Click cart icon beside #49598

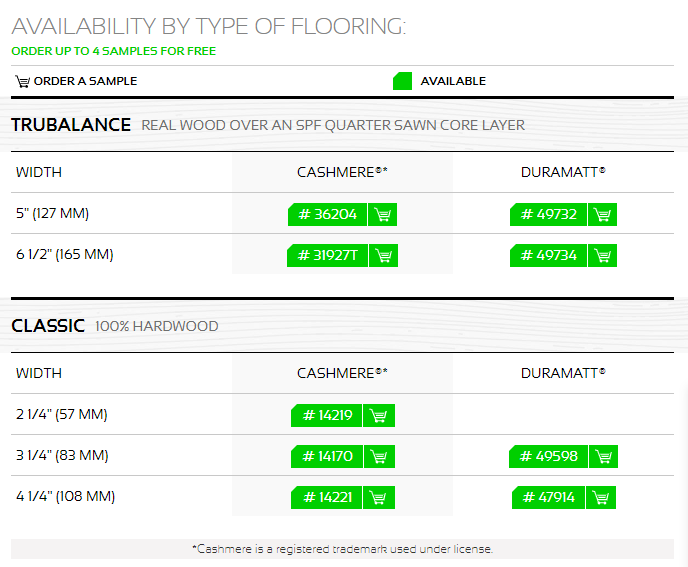(x=603, y=456)
